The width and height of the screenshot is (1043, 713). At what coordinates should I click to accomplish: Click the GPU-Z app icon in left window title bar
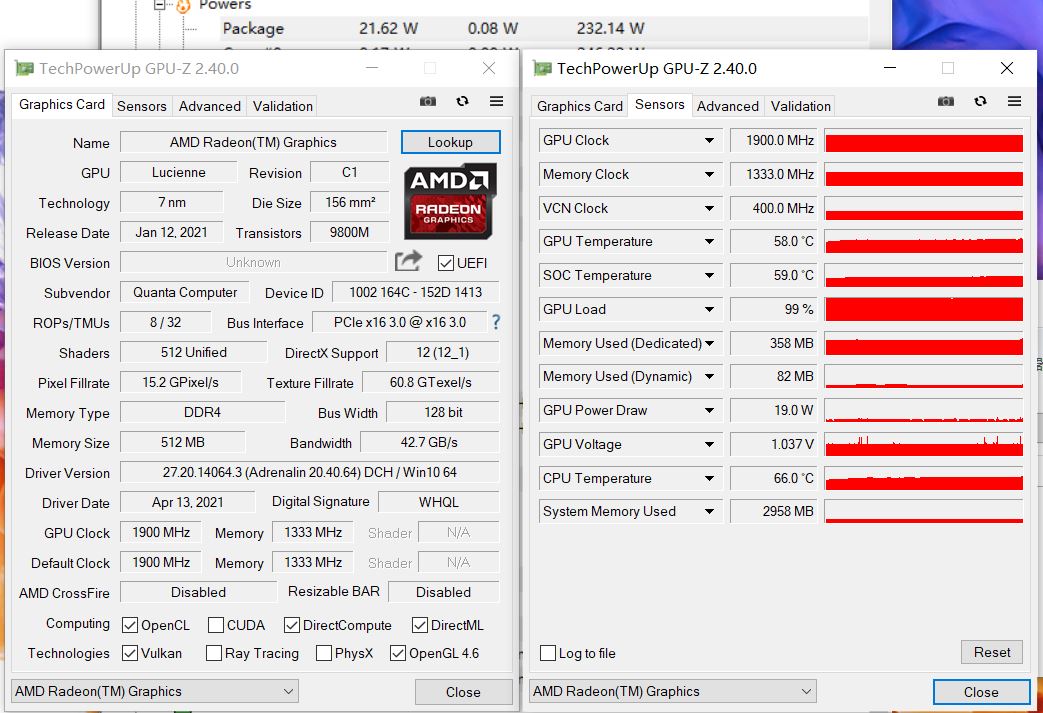coord(25,69)
